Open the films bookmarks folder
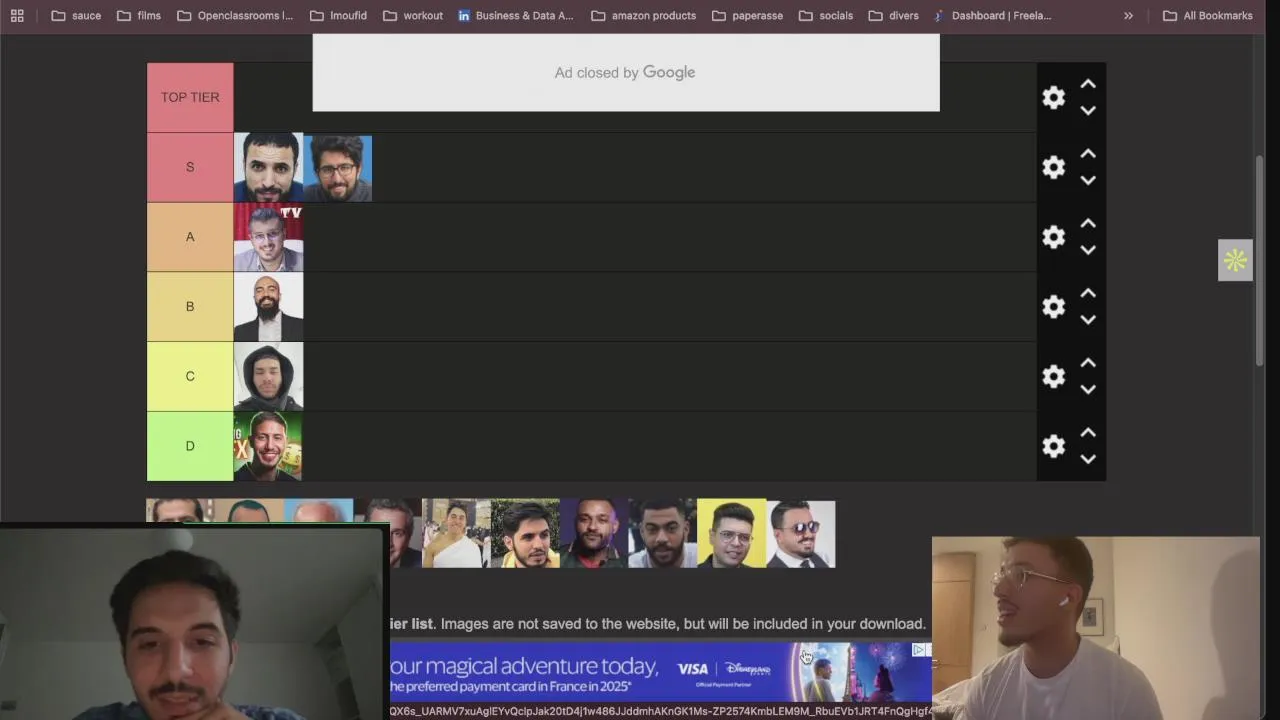 (139, 15)
